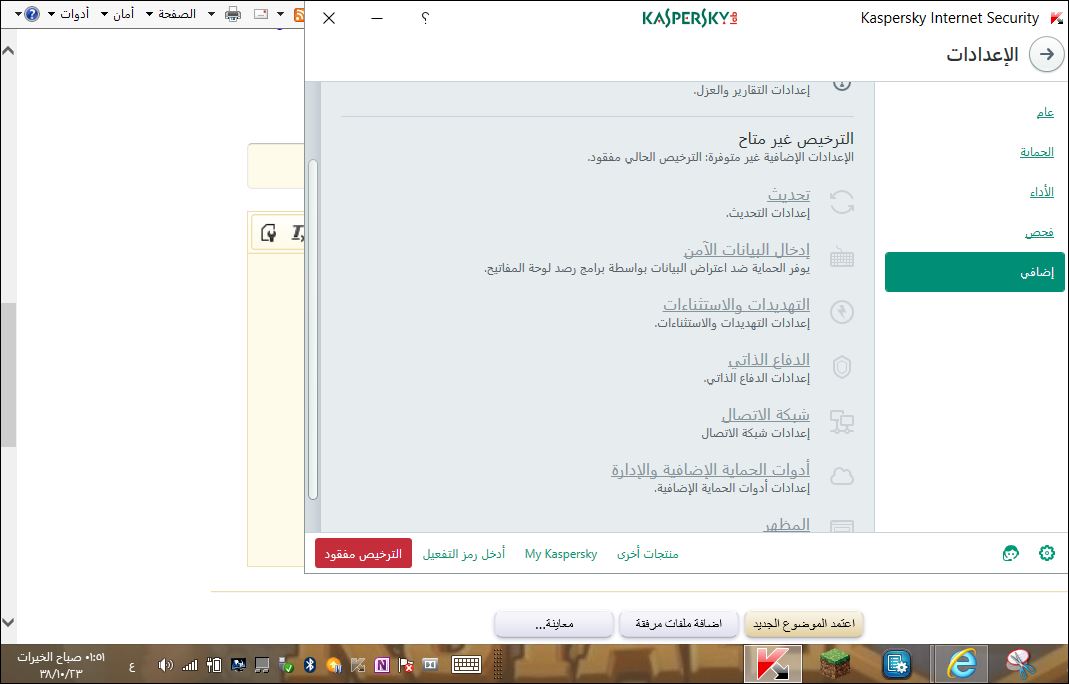1069x684 pixels.
Task: Click the blue settings document taskbar icon
Action: [x=897, y=664]
